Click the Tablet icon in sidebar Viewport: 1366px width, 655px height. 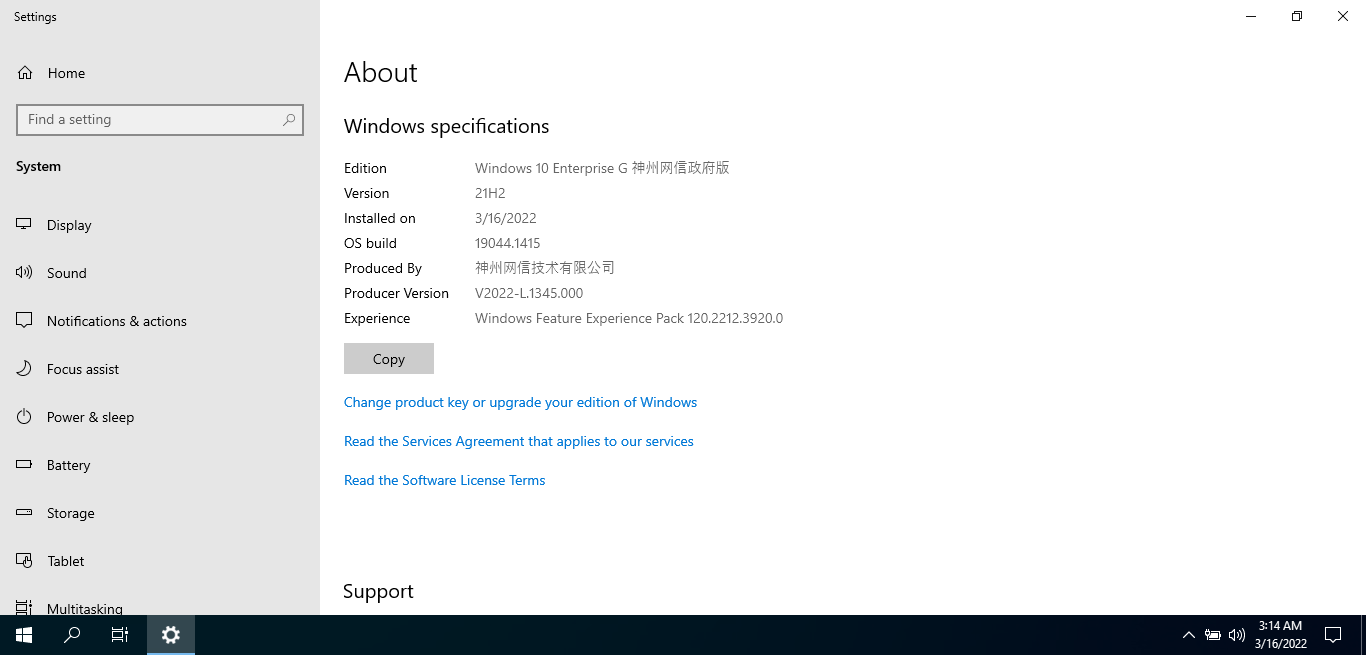tap(24, 561)
